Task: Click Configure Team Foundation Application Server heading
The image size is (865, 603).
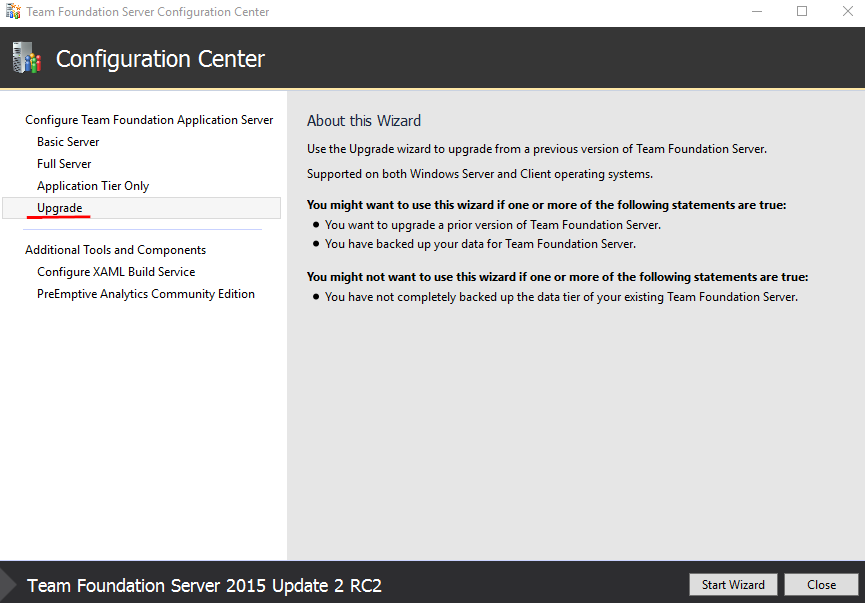Action: pos(149,120)
